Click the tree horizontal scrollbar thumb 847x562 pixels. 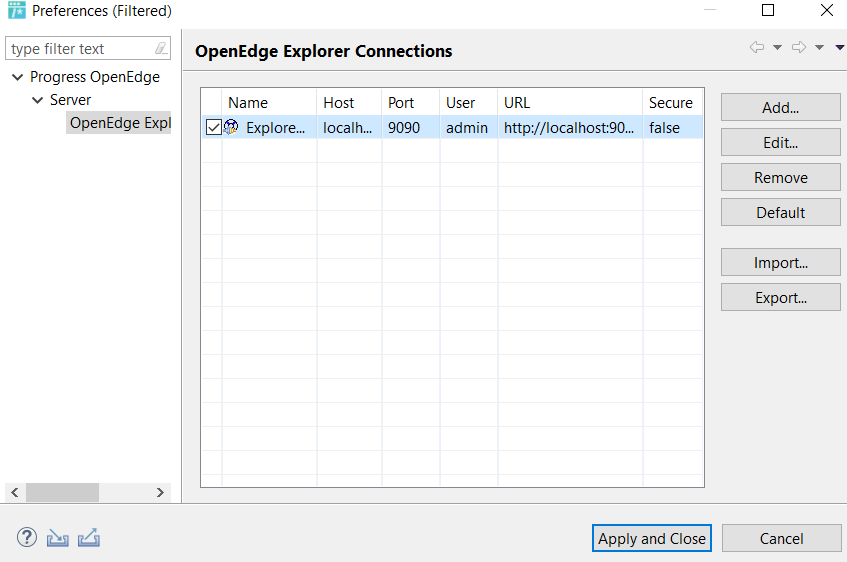(63, 492)
